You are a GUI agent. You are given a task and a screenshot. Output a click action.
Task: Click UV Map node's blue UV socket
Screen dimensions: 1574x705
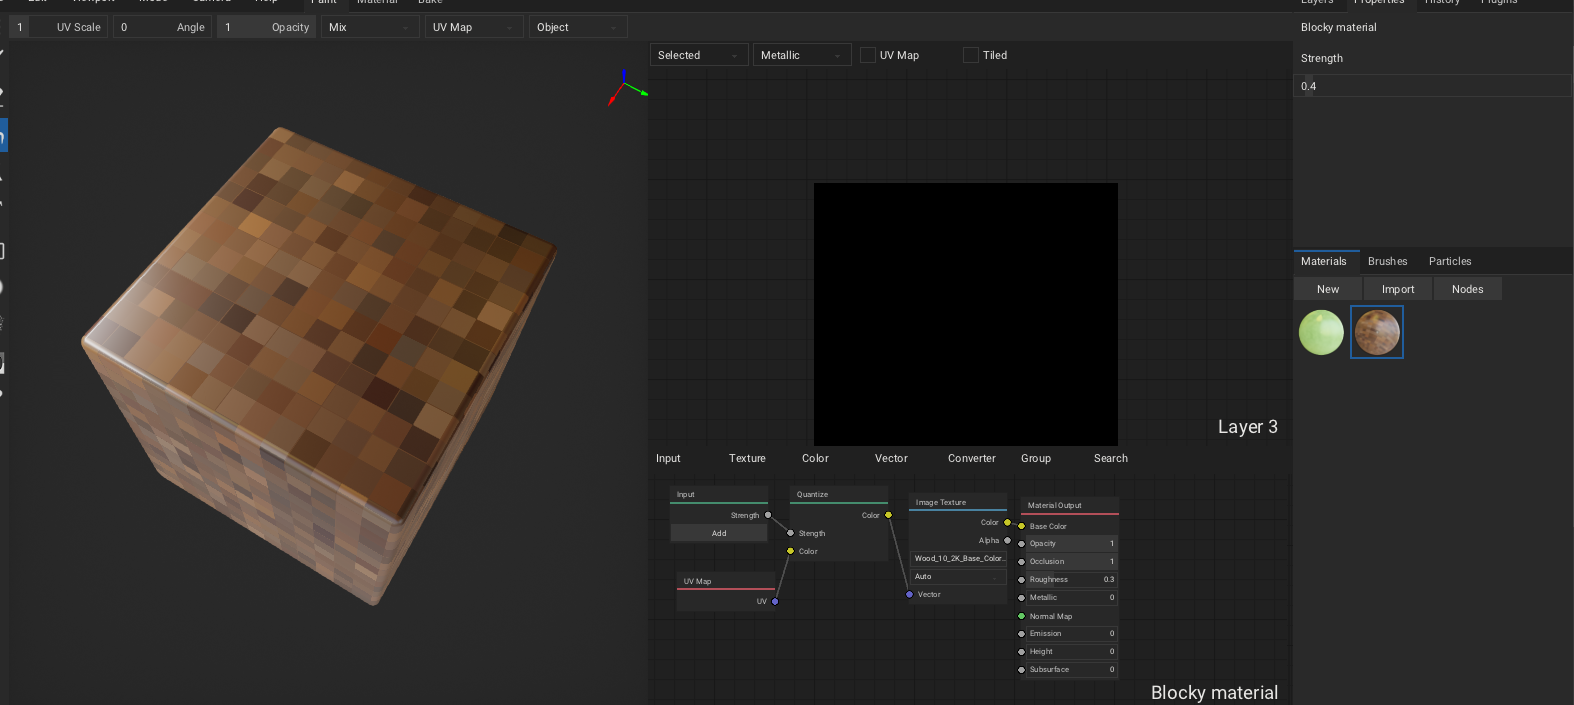[x=775, y=601]
